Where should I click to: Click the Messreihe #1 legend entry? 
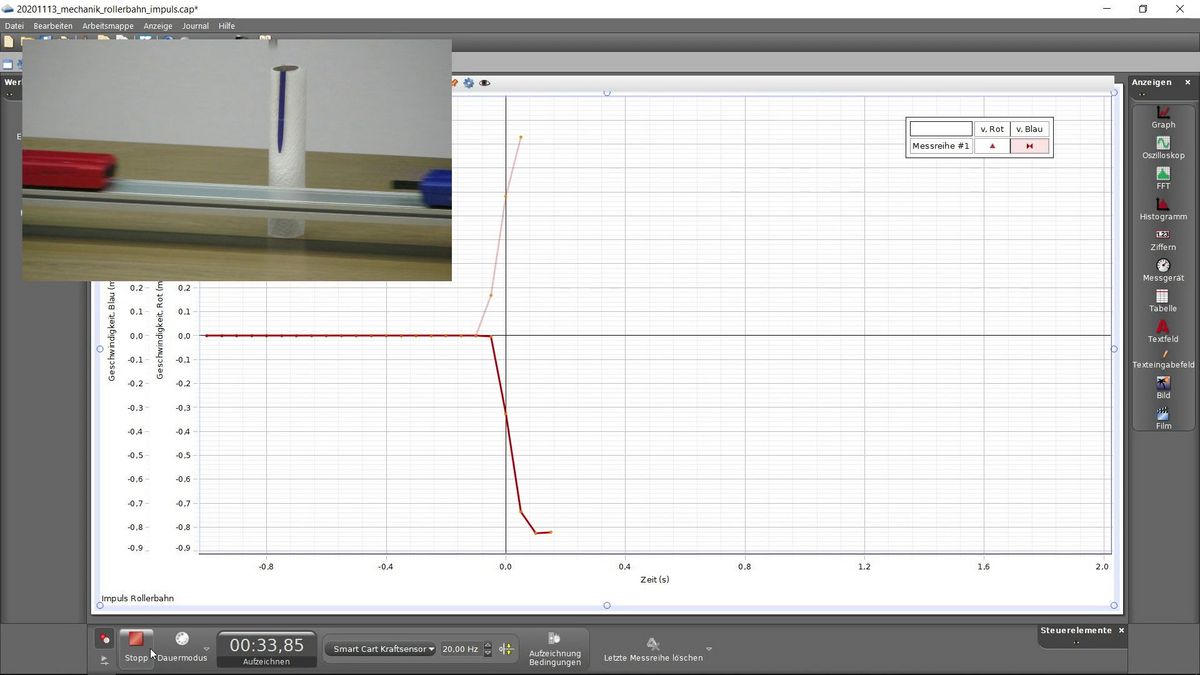tap(941, 146)
